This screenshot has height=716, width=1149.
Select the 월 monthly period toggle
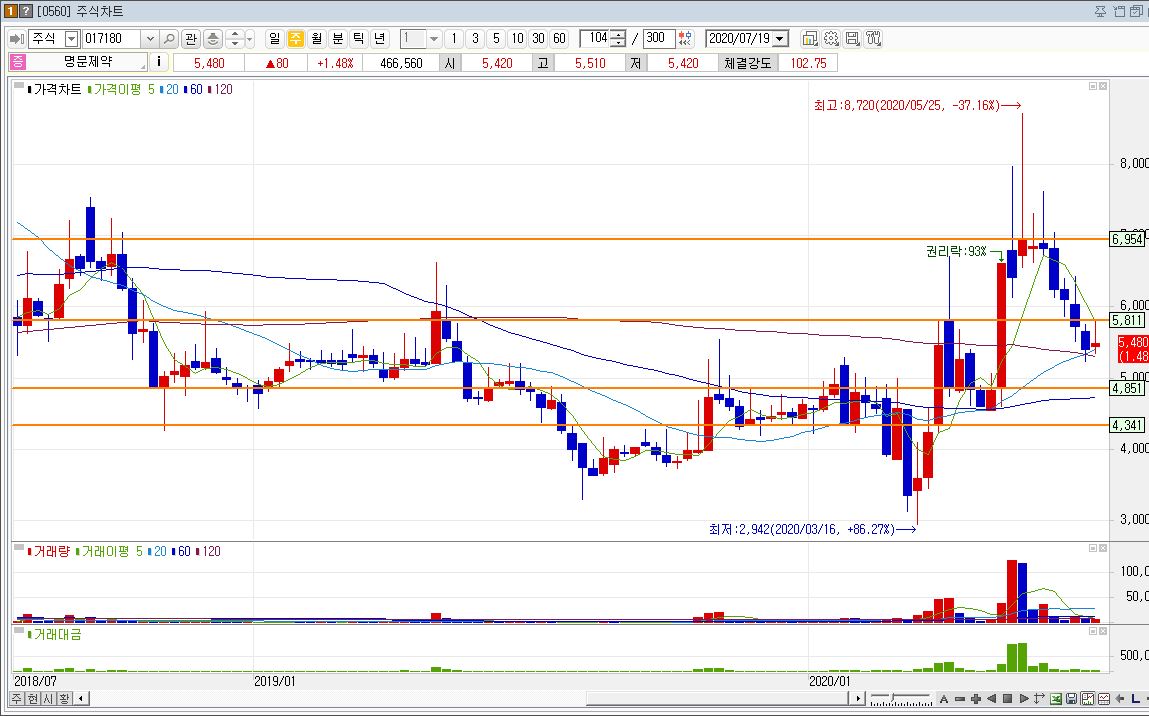317,39
